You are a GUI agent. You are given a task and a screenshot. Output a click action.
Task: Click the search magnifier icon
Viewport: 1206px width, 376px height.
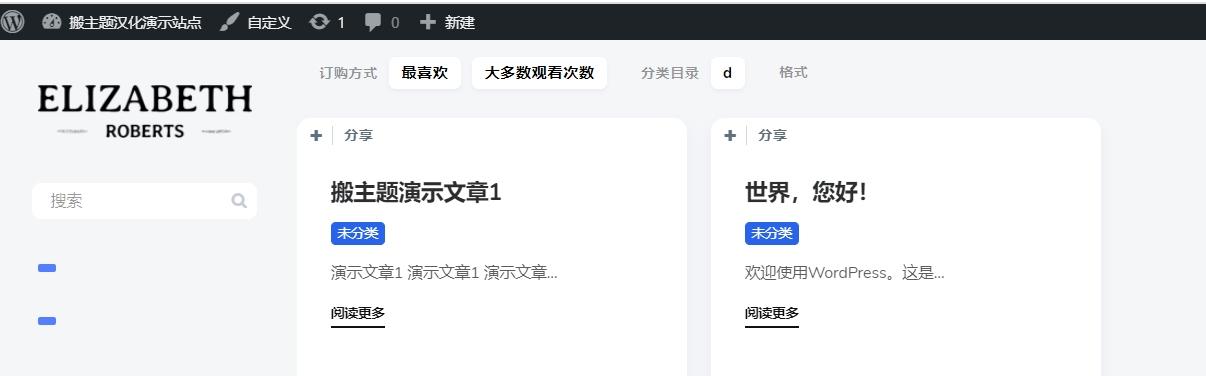point(239,201)
